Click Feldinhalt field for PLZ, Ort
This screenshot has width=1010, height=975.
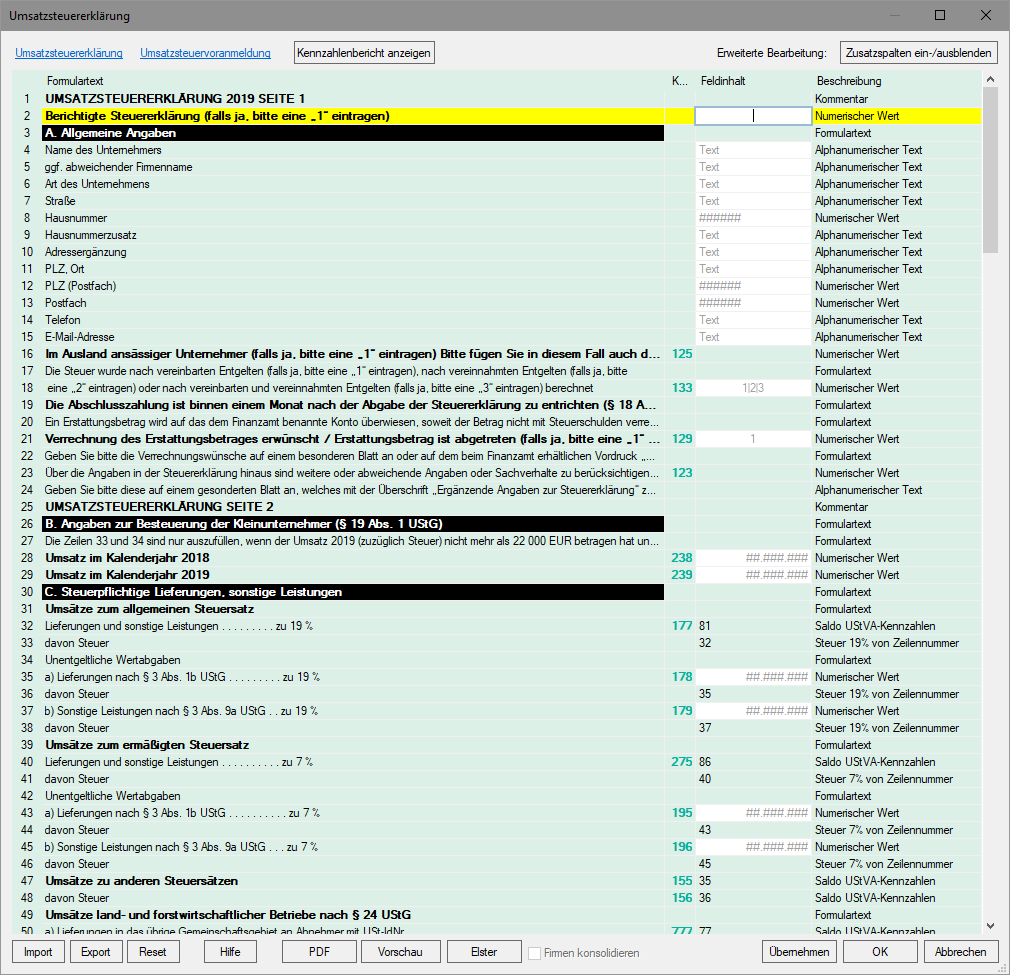click(753, 269)
